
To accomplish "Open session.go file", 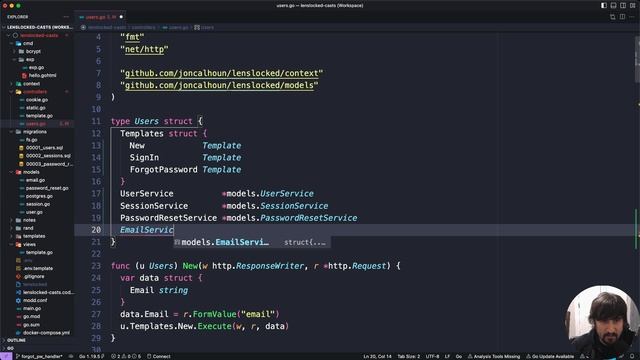I will coord(38,204).
